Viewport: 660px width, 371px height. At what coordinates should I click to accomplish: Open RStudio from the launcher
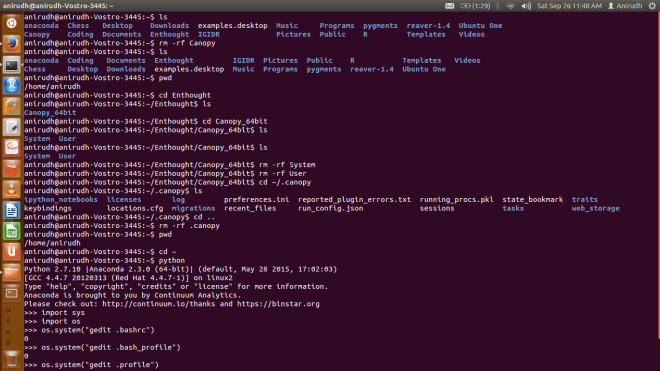click(x=11, y=85)
